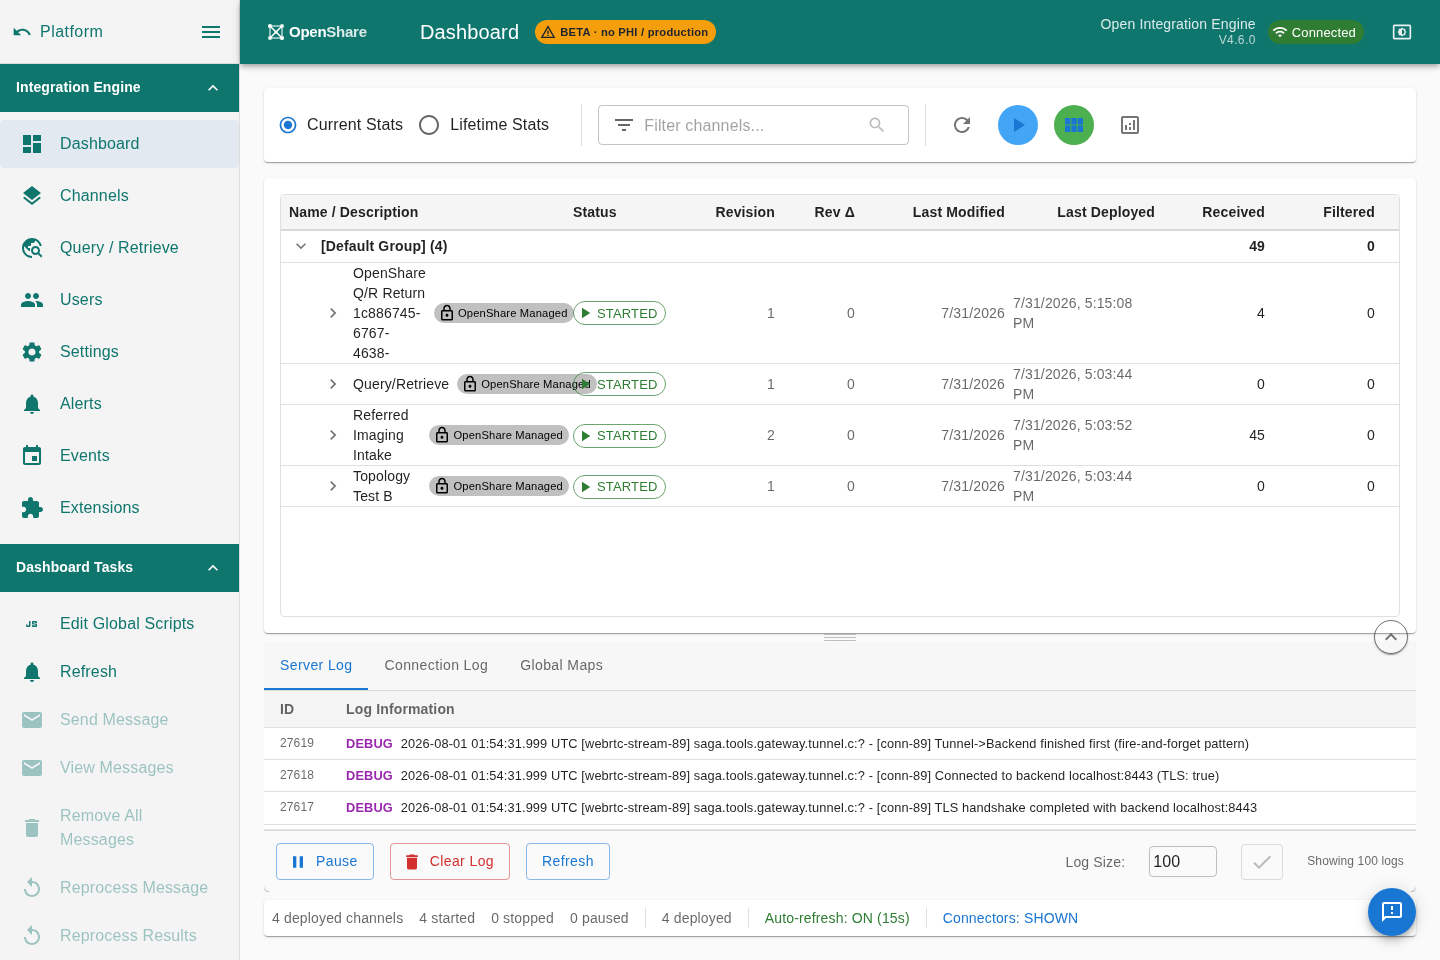1440x960 pixels.
Task: Open Edit Global Scripts task
Action: coord(120,624)
